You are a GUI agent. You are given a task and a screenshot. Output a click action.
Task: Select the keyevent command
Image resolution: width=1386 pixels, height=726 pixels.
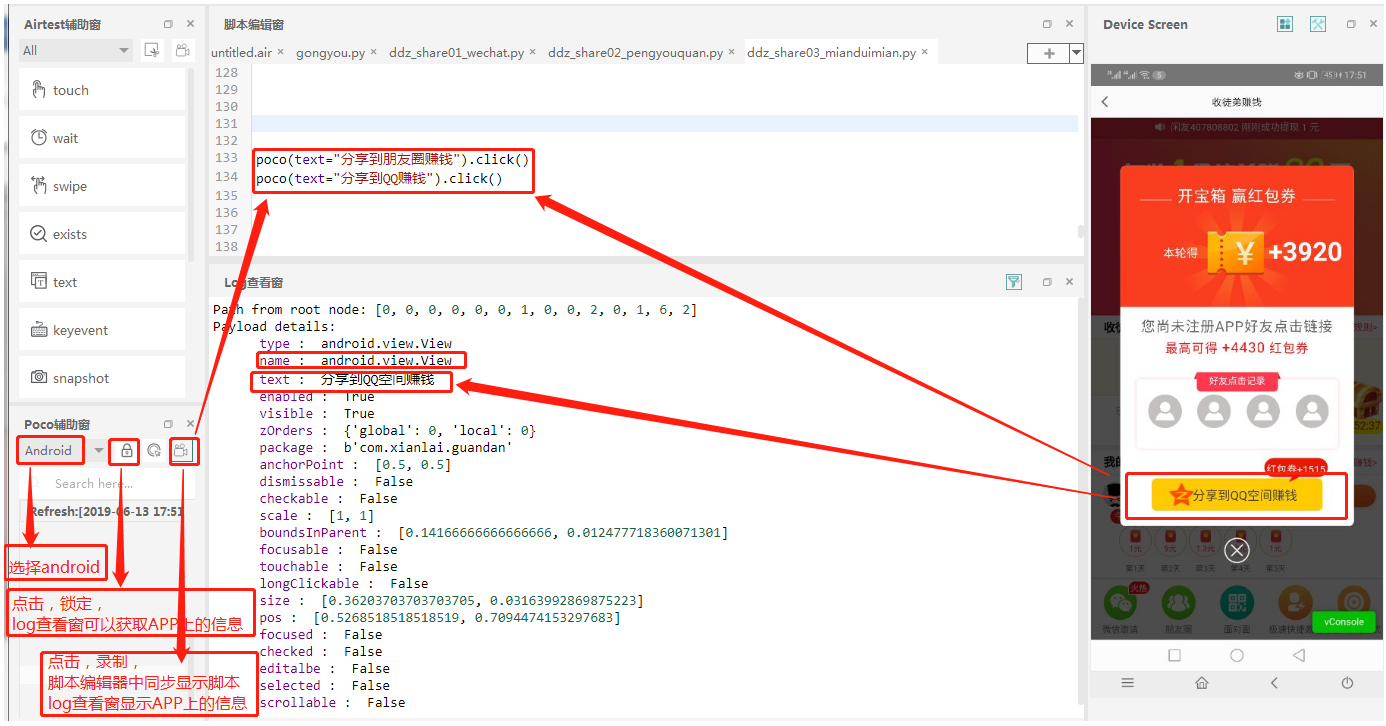click(x=102, y=330)
